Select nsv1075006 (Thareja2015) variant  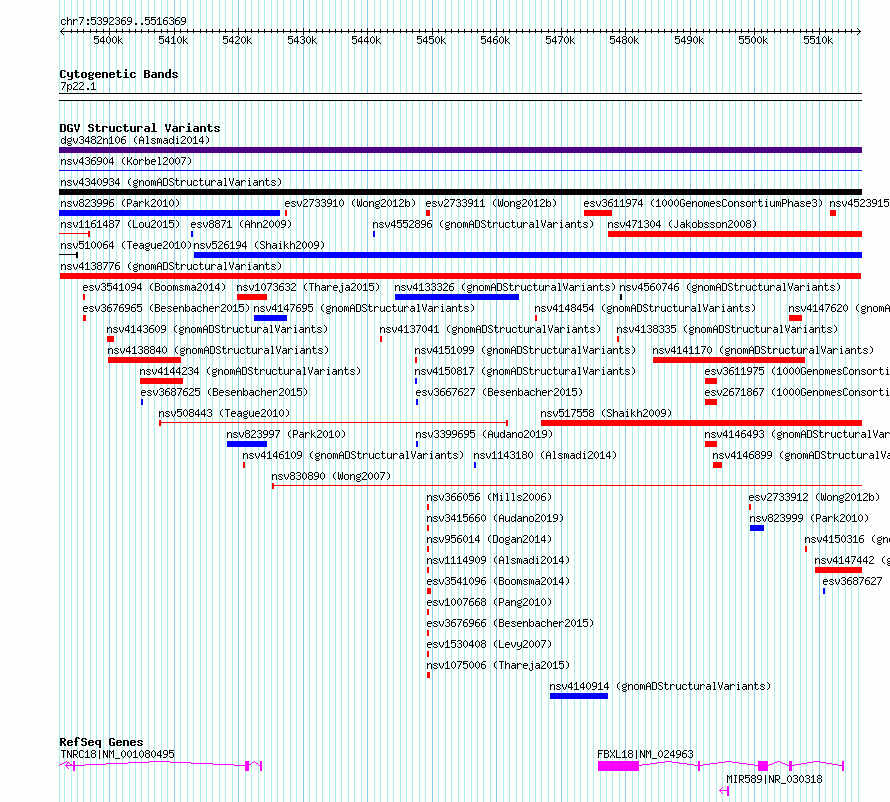click(x=498, y=665)
